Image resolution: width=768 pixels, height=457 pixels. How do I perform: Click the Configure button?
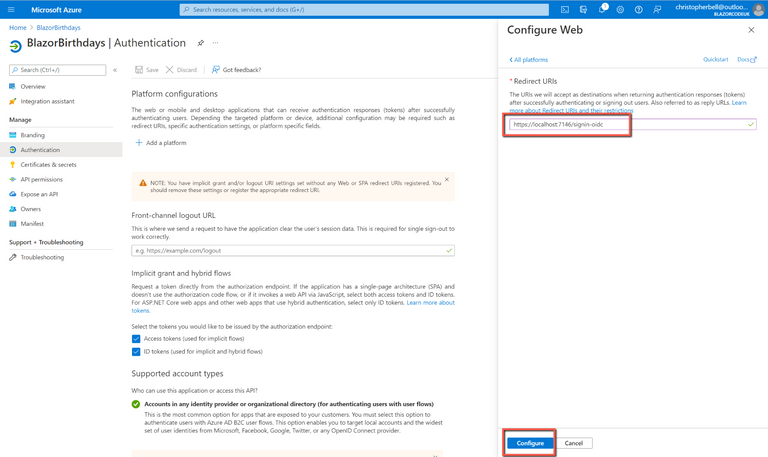click(530, 443)
